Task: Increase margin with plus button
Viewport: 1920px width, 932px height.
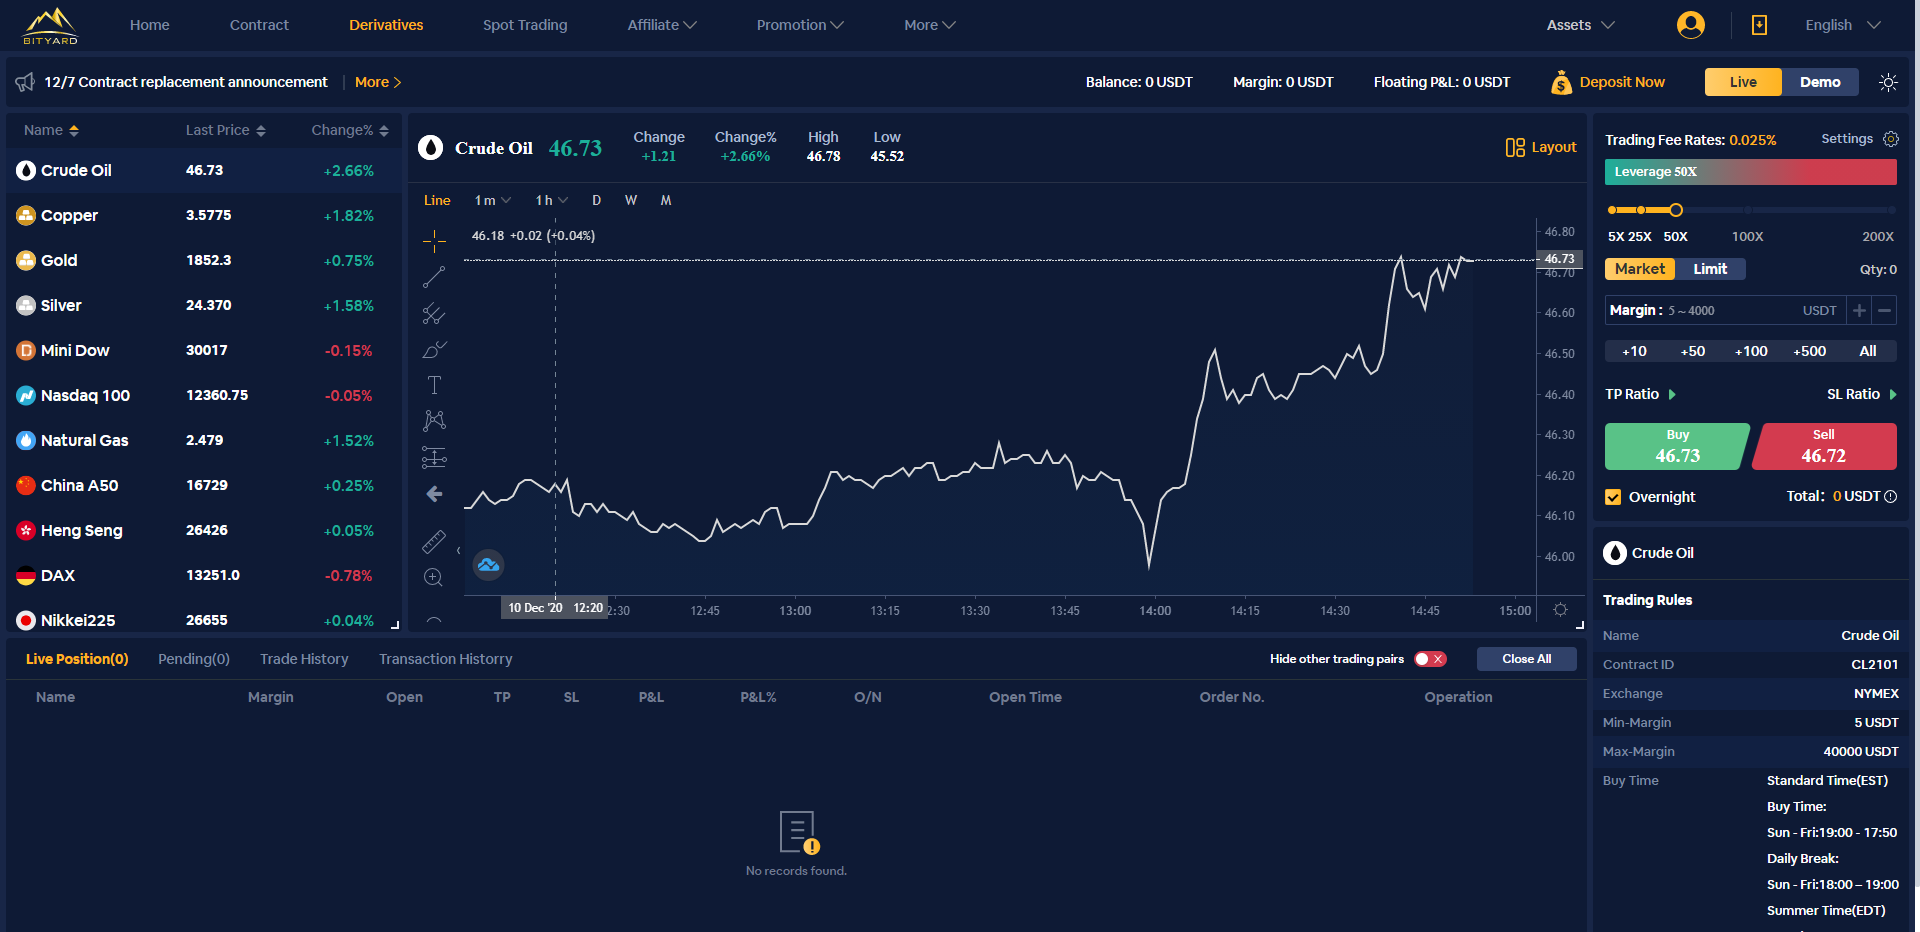Action: coord(1859,311)
